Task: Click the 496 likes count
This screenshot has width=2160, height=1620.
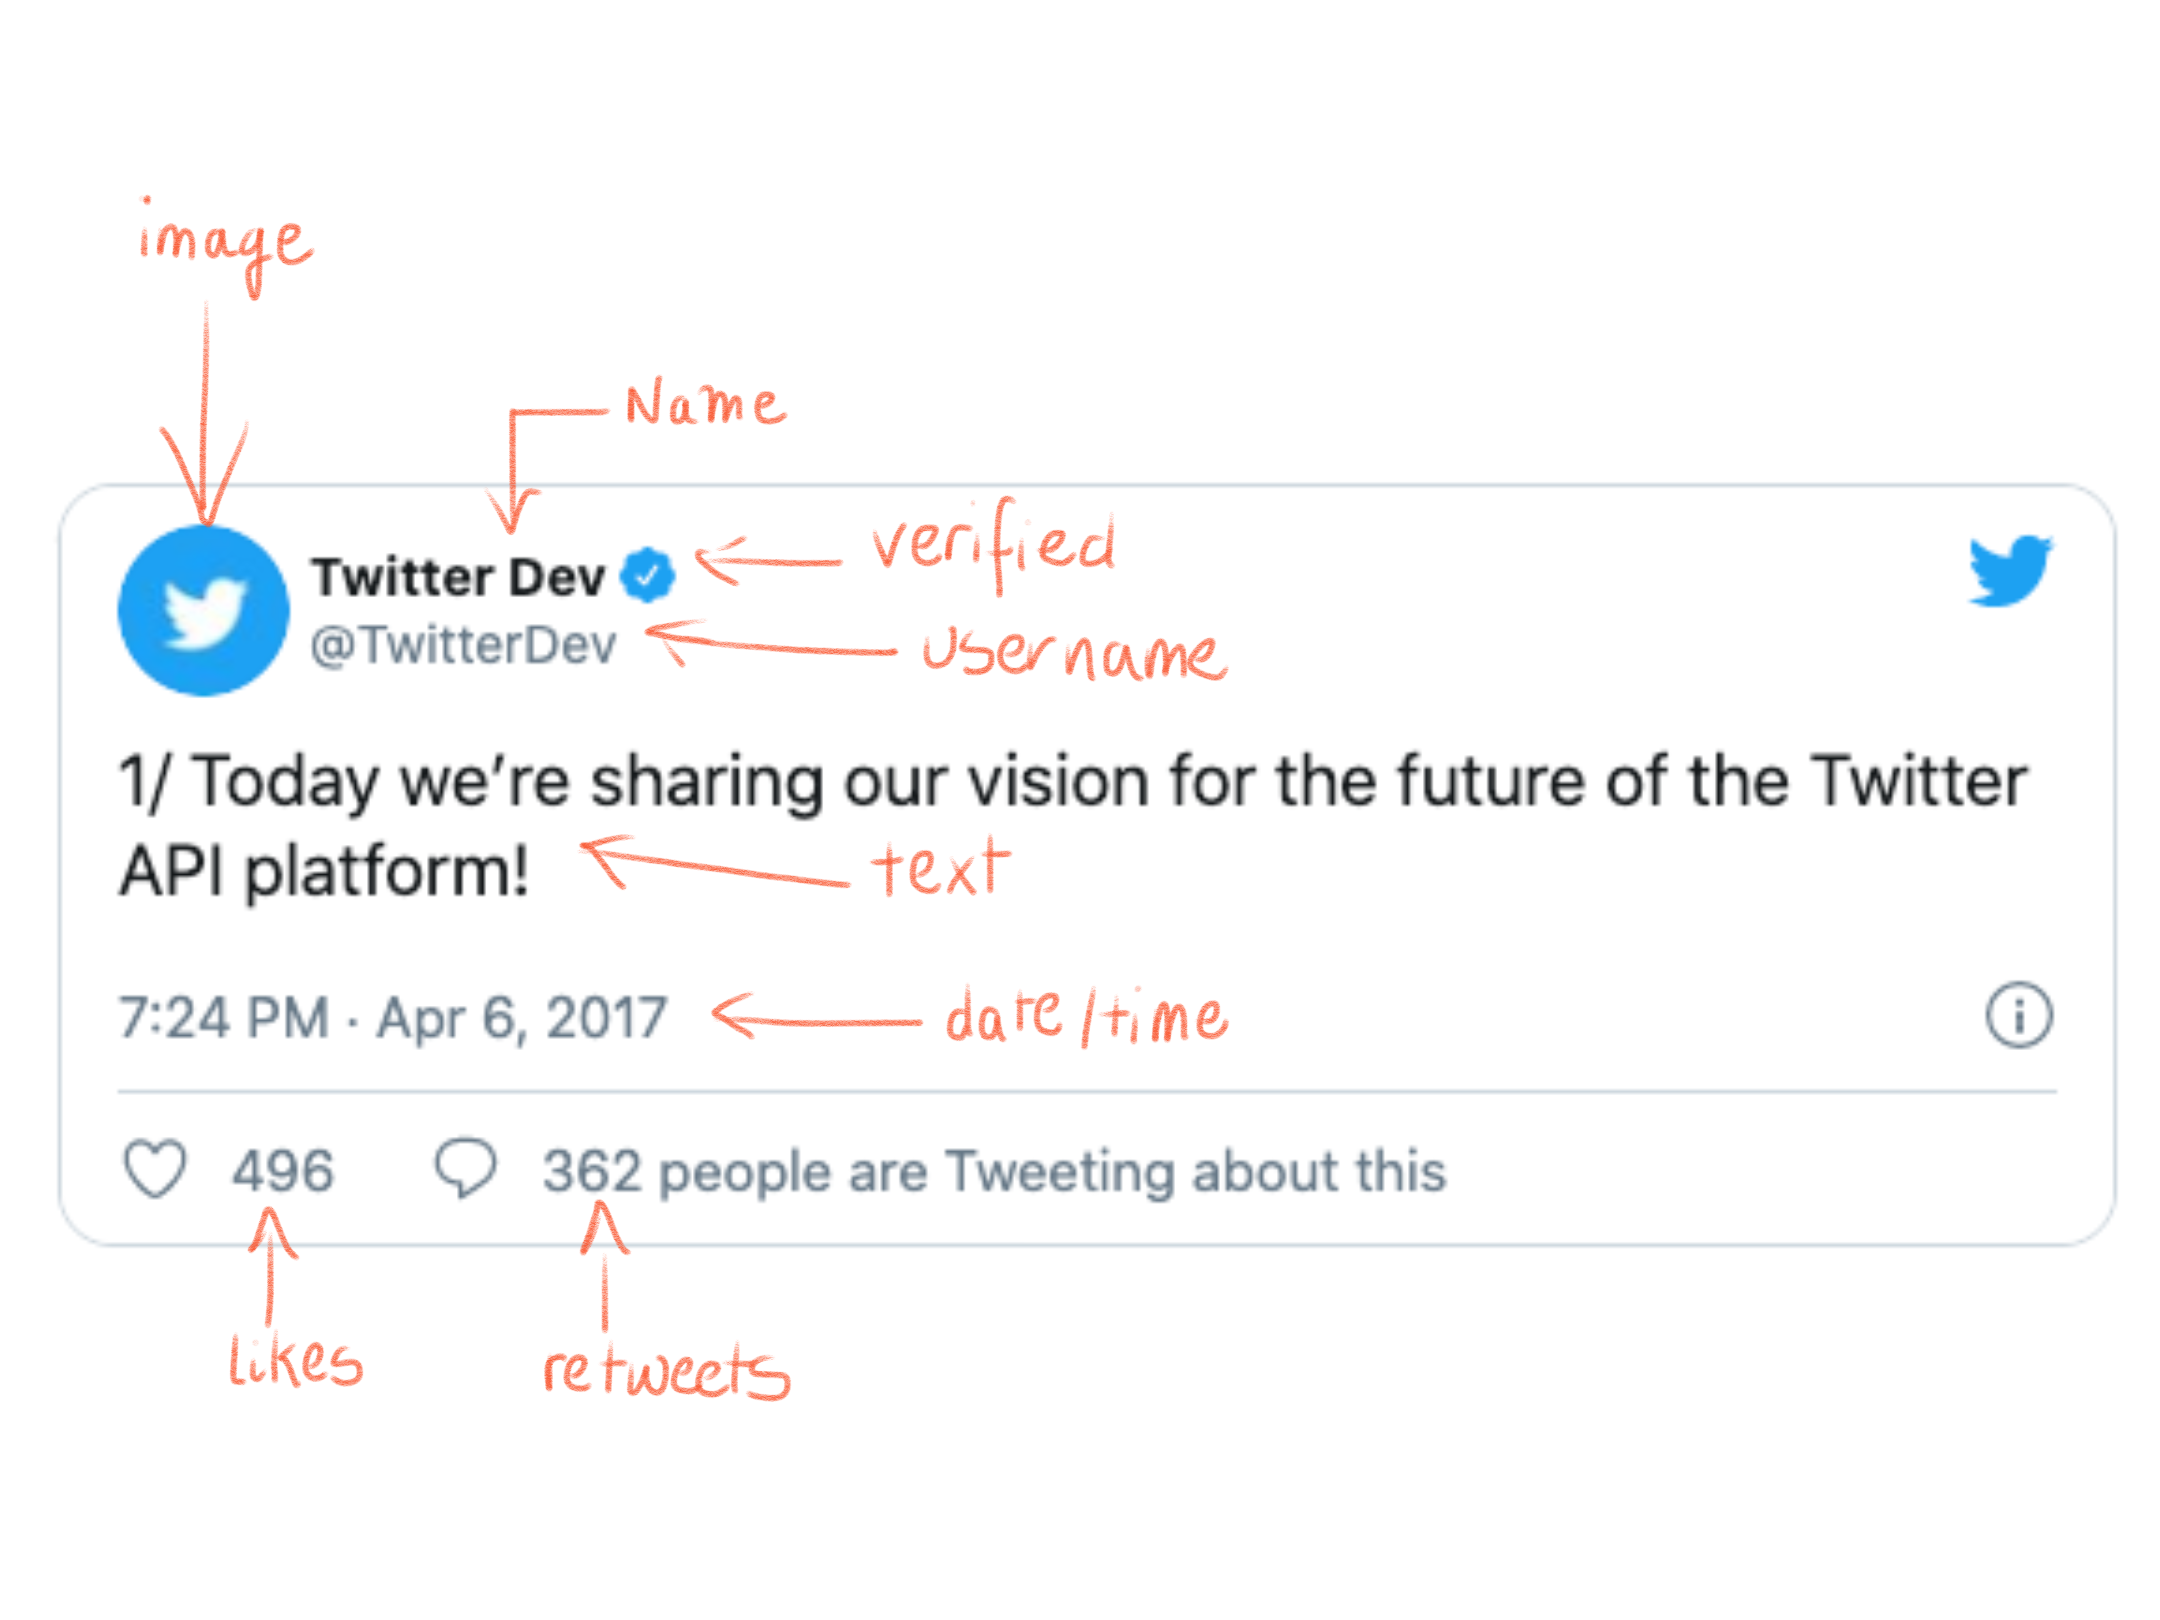Action: click(x=283, y=1170)
